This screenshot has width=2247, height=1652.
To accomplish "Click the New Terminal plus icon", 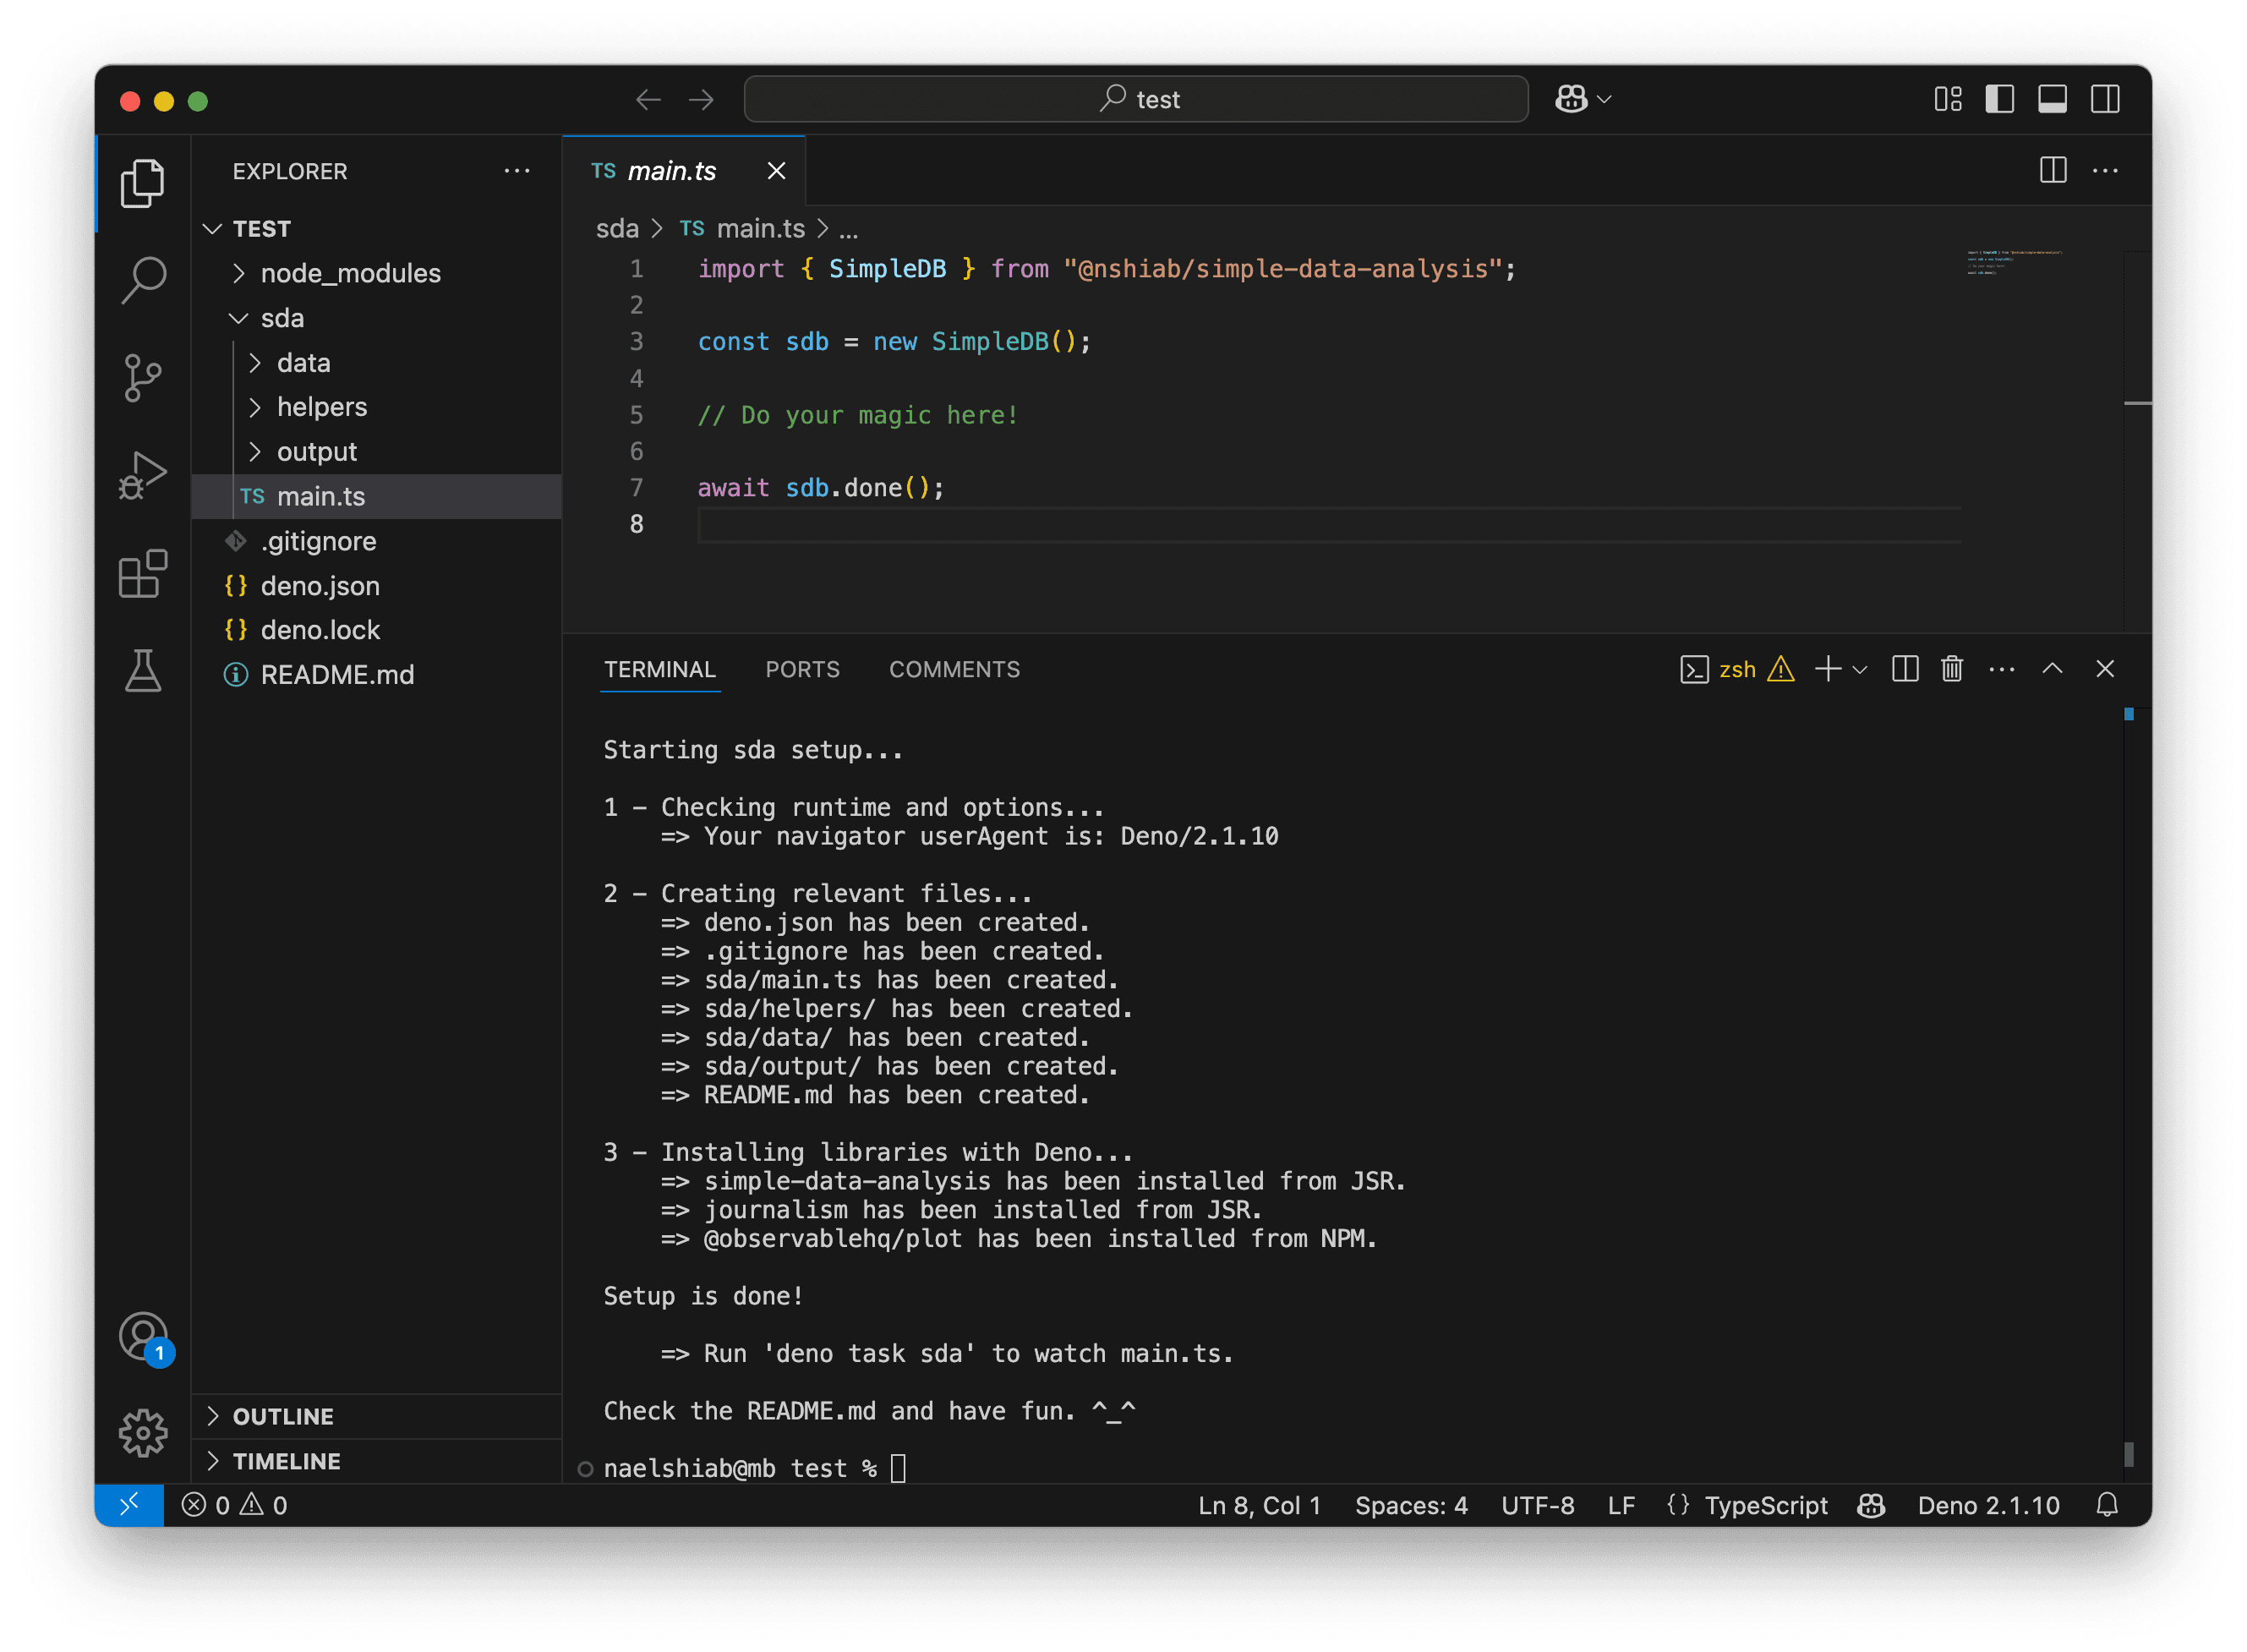I will point(1827,669).
